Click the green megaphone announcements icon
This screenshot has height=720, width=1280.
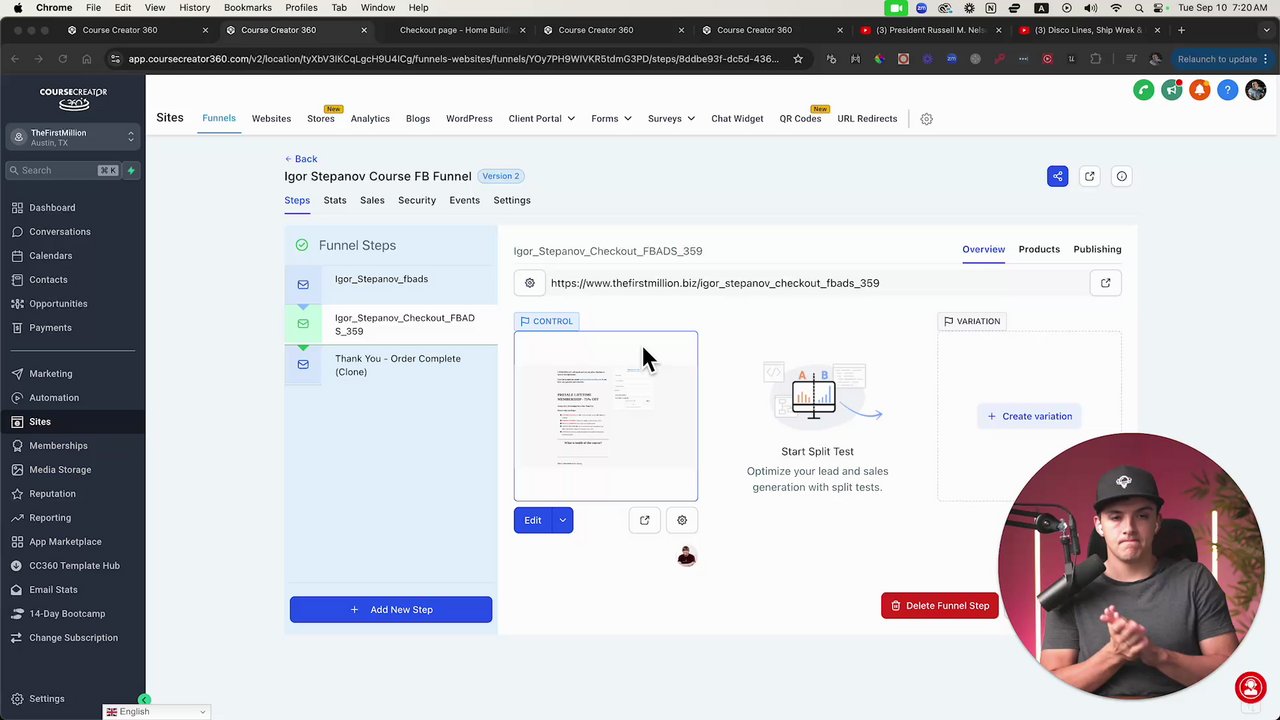(x=1172, y=90)
